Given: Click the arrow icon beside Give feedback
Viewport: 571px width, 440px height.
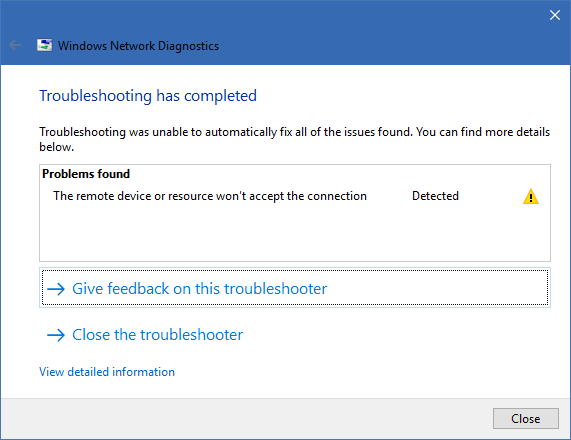Looking at the screenshot, I should [56, 289].
